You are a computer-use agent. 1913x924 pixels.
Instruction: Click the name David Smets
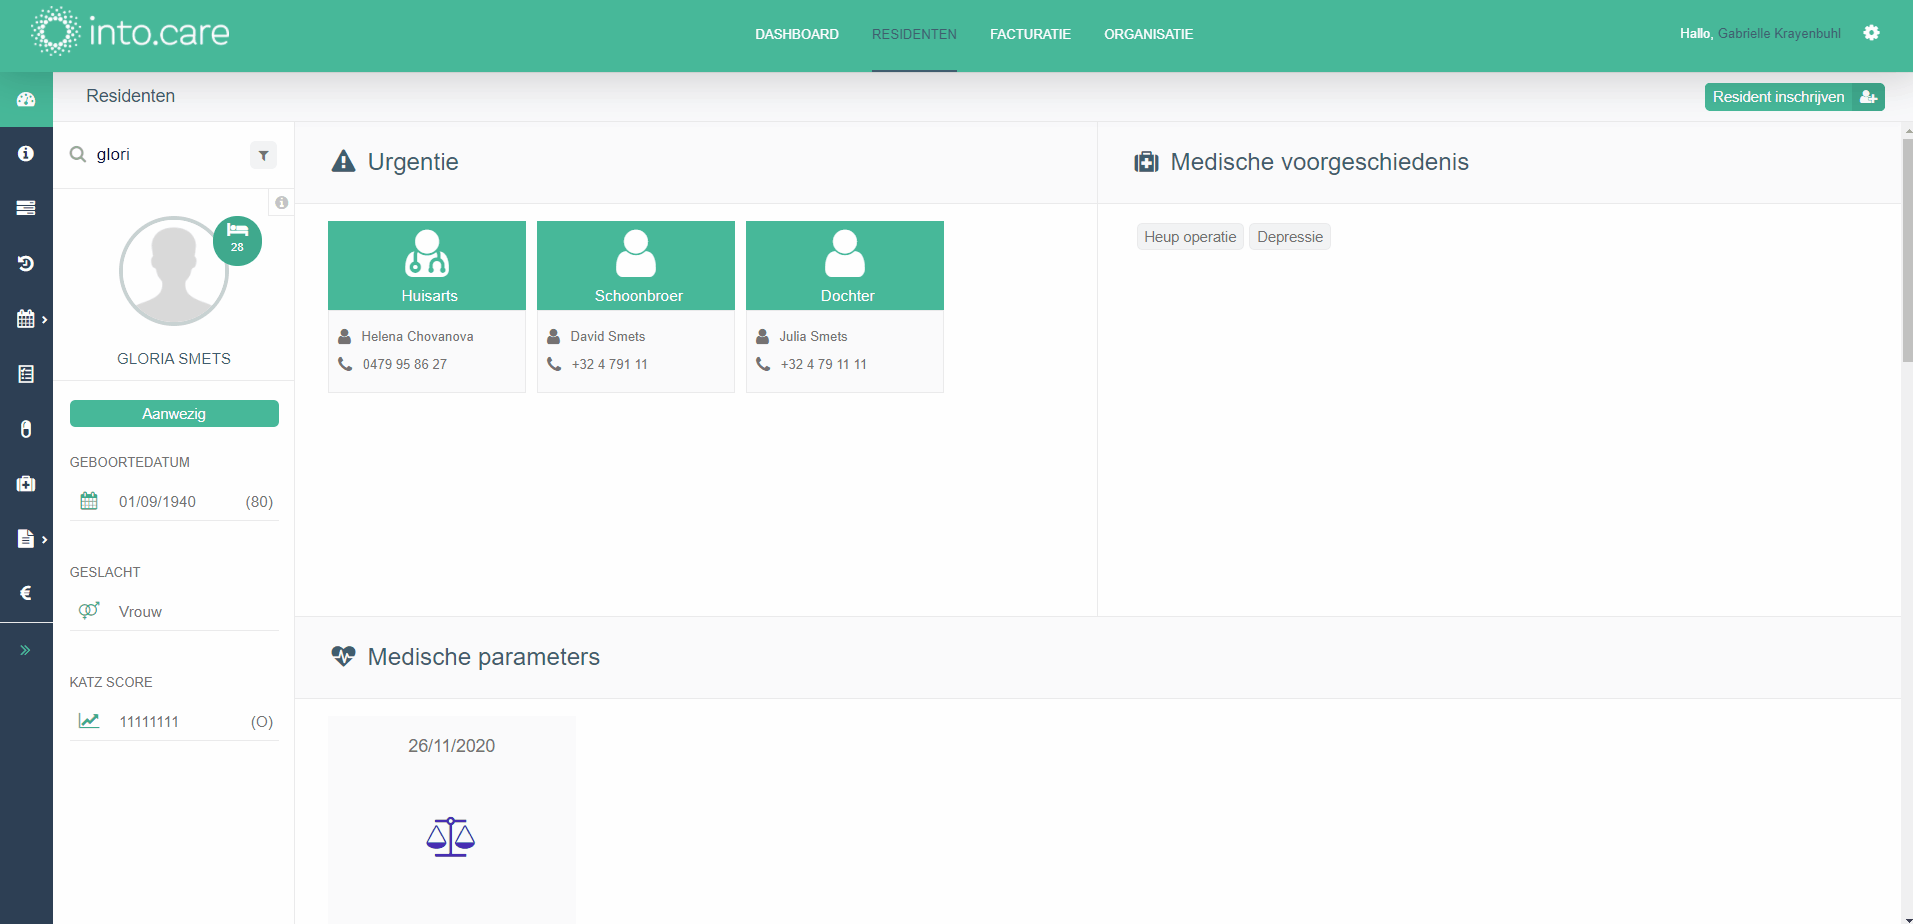[608, 337]
